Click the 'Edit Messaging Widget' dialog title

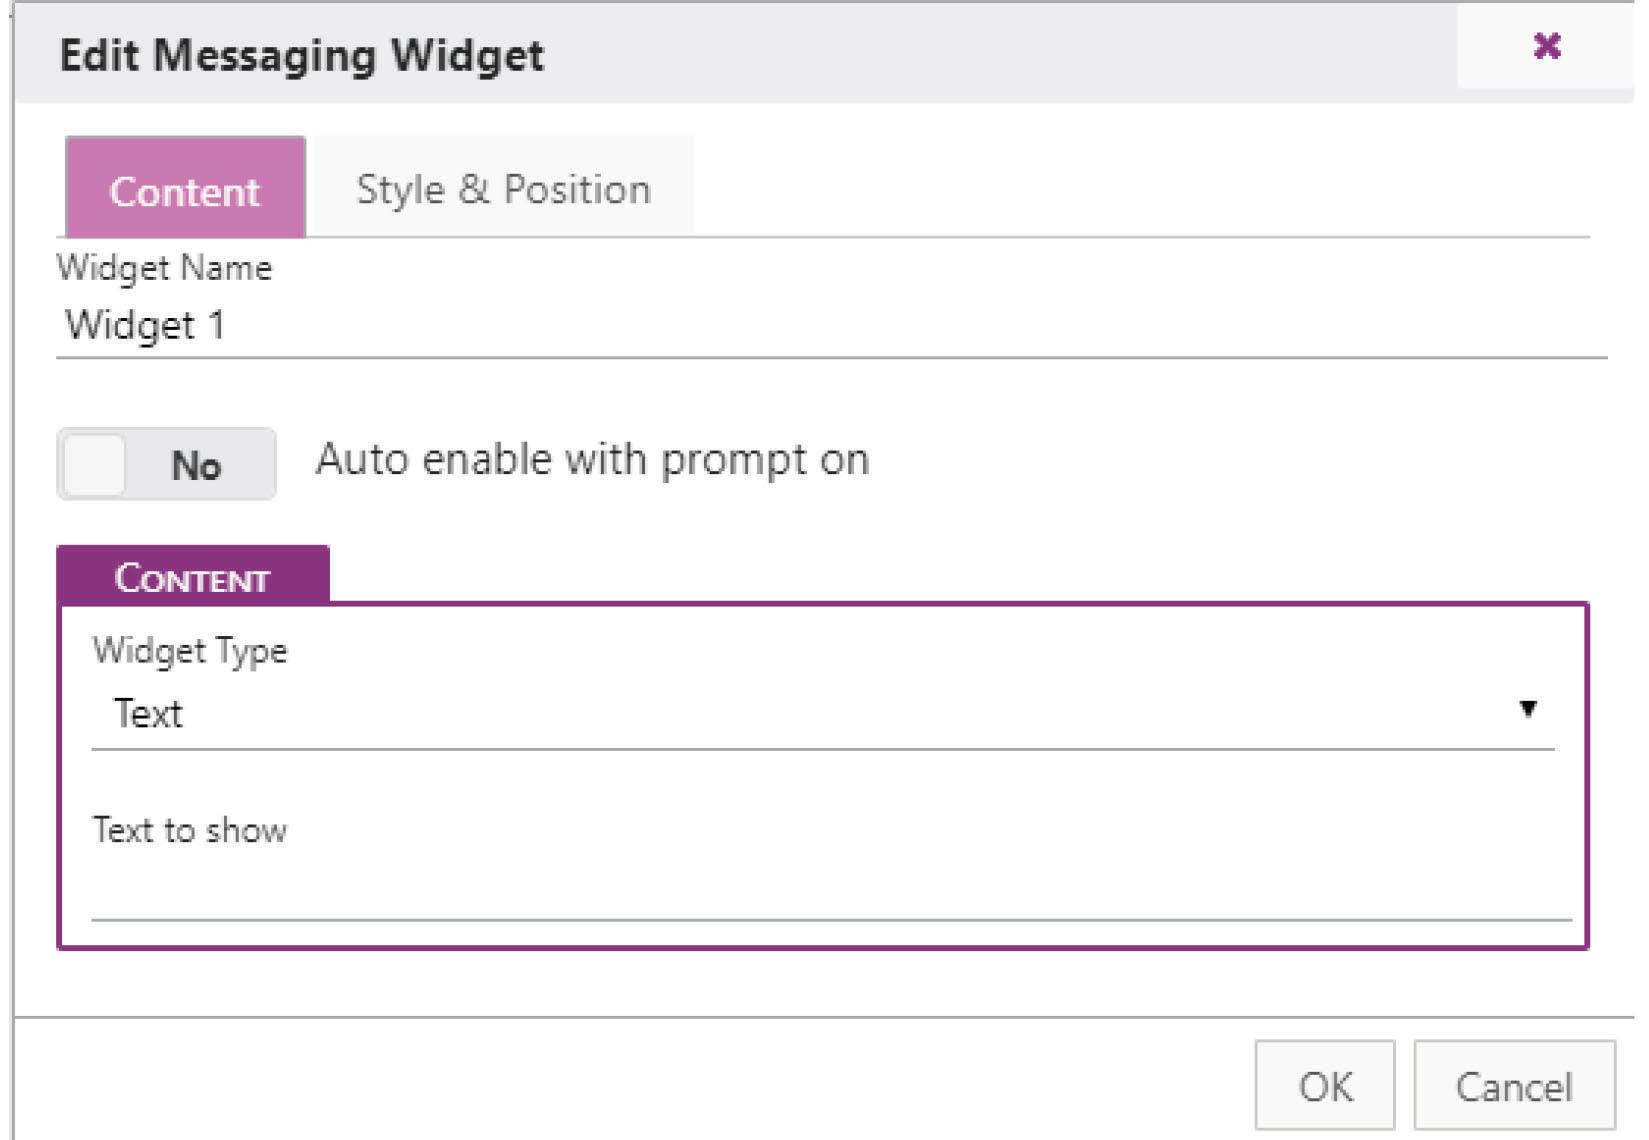click(302, 55)
